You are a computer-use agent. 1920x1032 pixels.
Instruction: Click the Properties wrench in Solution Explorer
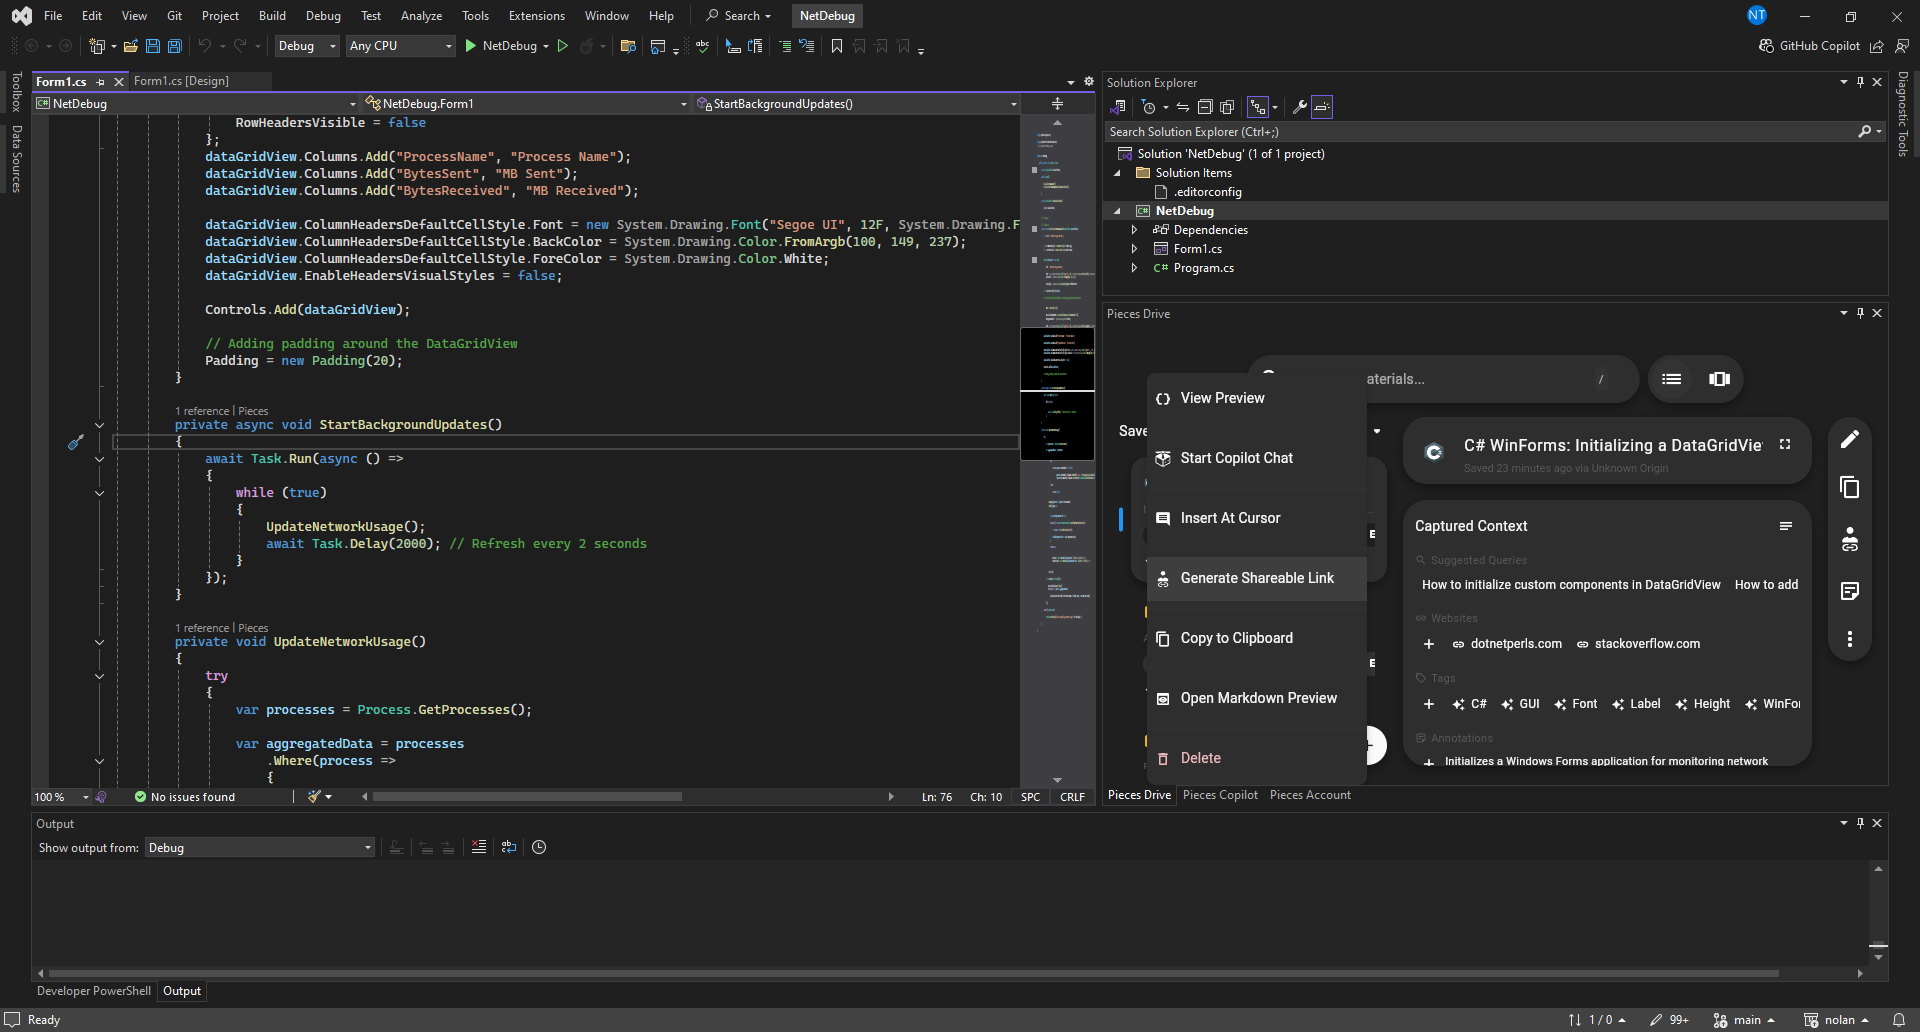tap(1300, 107)
